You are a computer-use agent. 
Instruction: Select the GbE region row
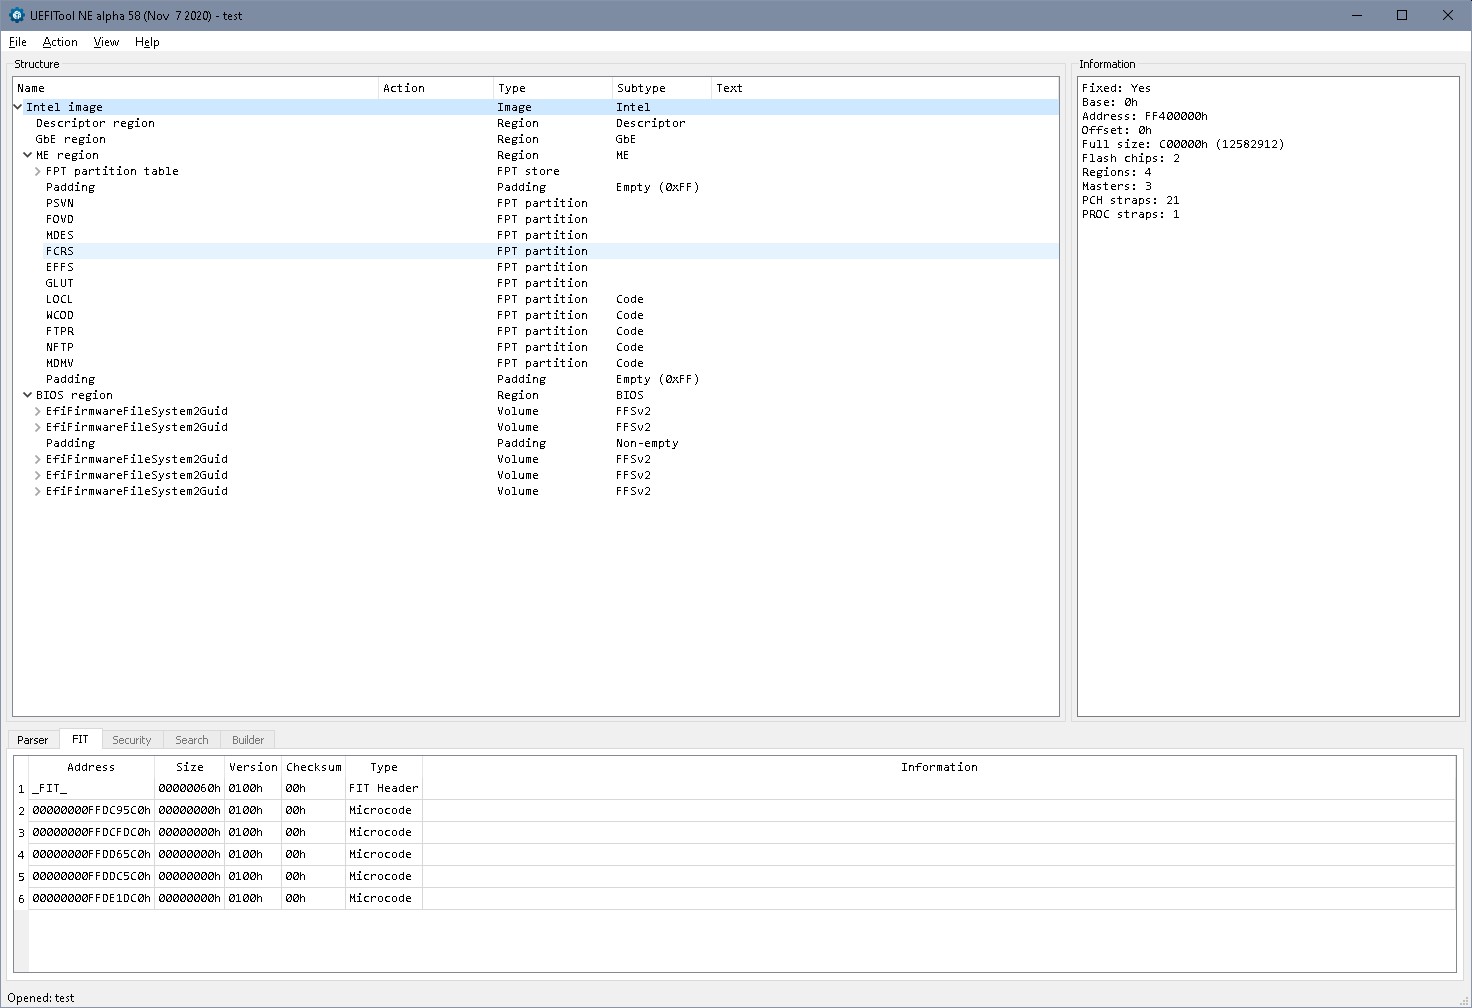coord(536,139)
